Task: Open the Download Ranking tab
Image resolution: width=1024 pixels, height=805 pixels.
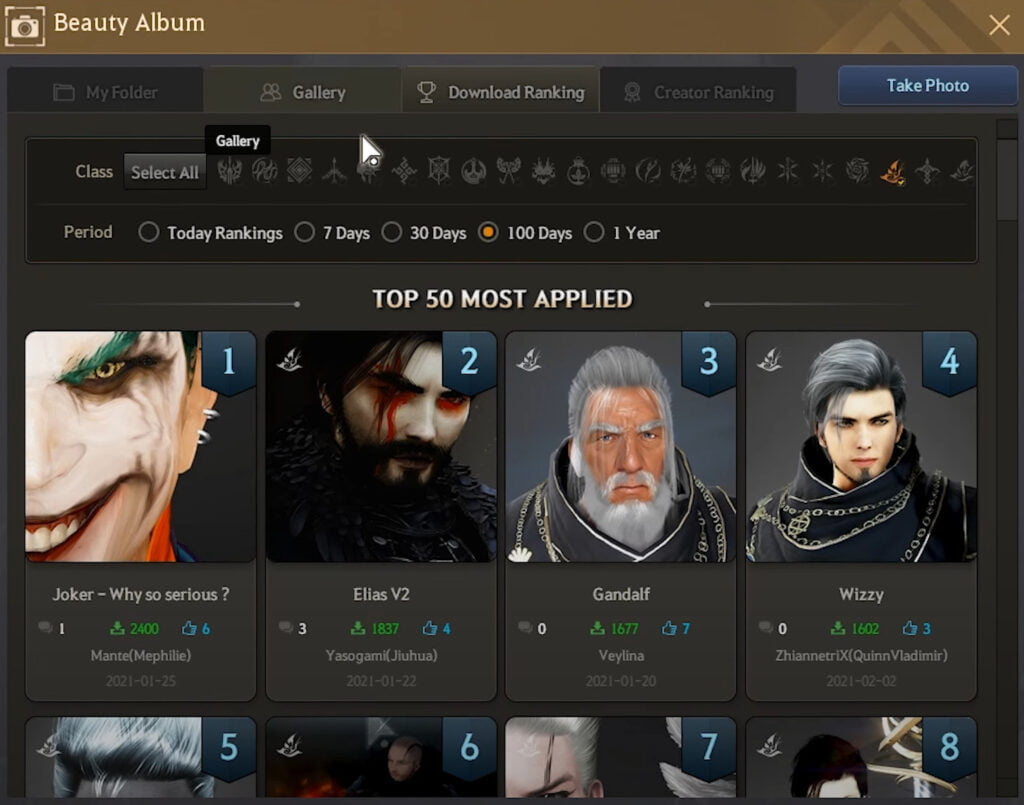Action: (x=501, y=90)
